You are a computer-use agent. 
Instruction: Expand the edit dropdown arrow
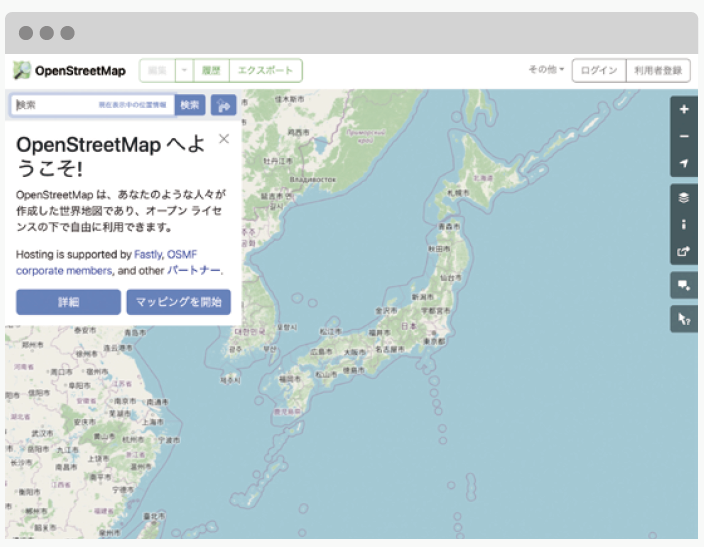184,71
